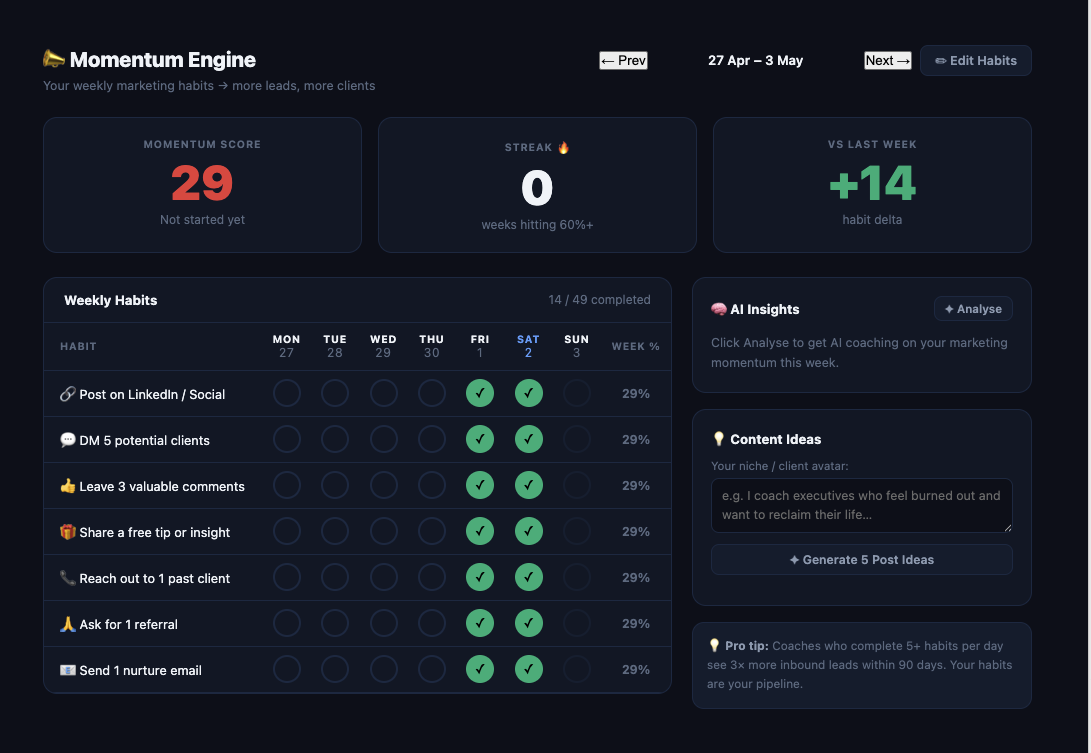Check Tuesday for Ask for 1 referral
This screenshot has height=753, width=1091.
335,623
